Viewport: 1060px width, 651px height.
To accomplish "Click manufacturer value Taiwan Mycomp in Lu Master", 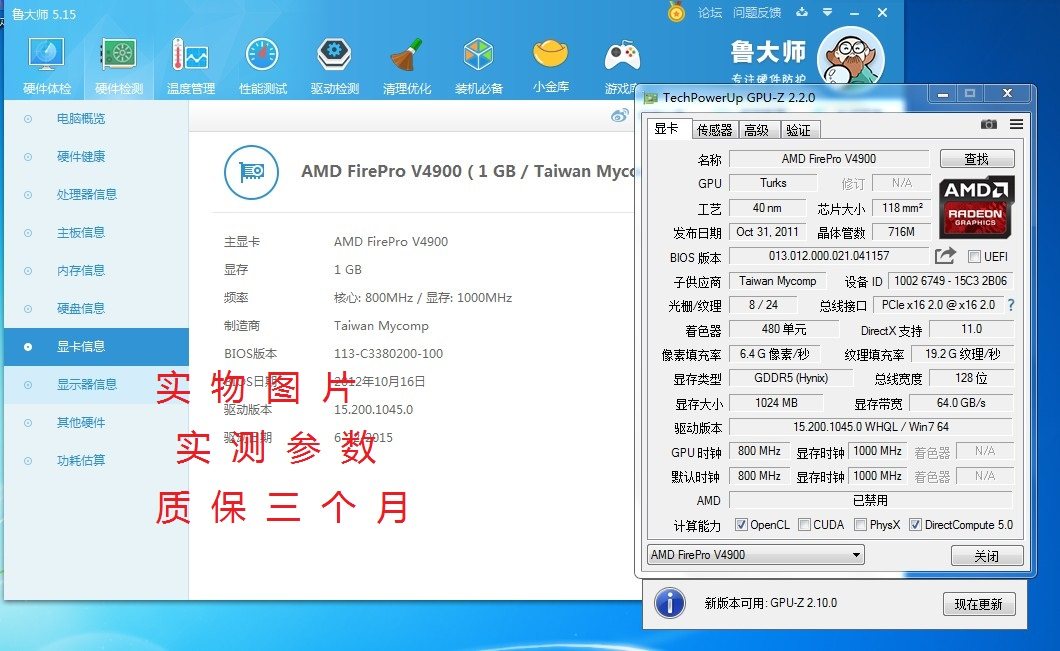I will tap(381, 326).
